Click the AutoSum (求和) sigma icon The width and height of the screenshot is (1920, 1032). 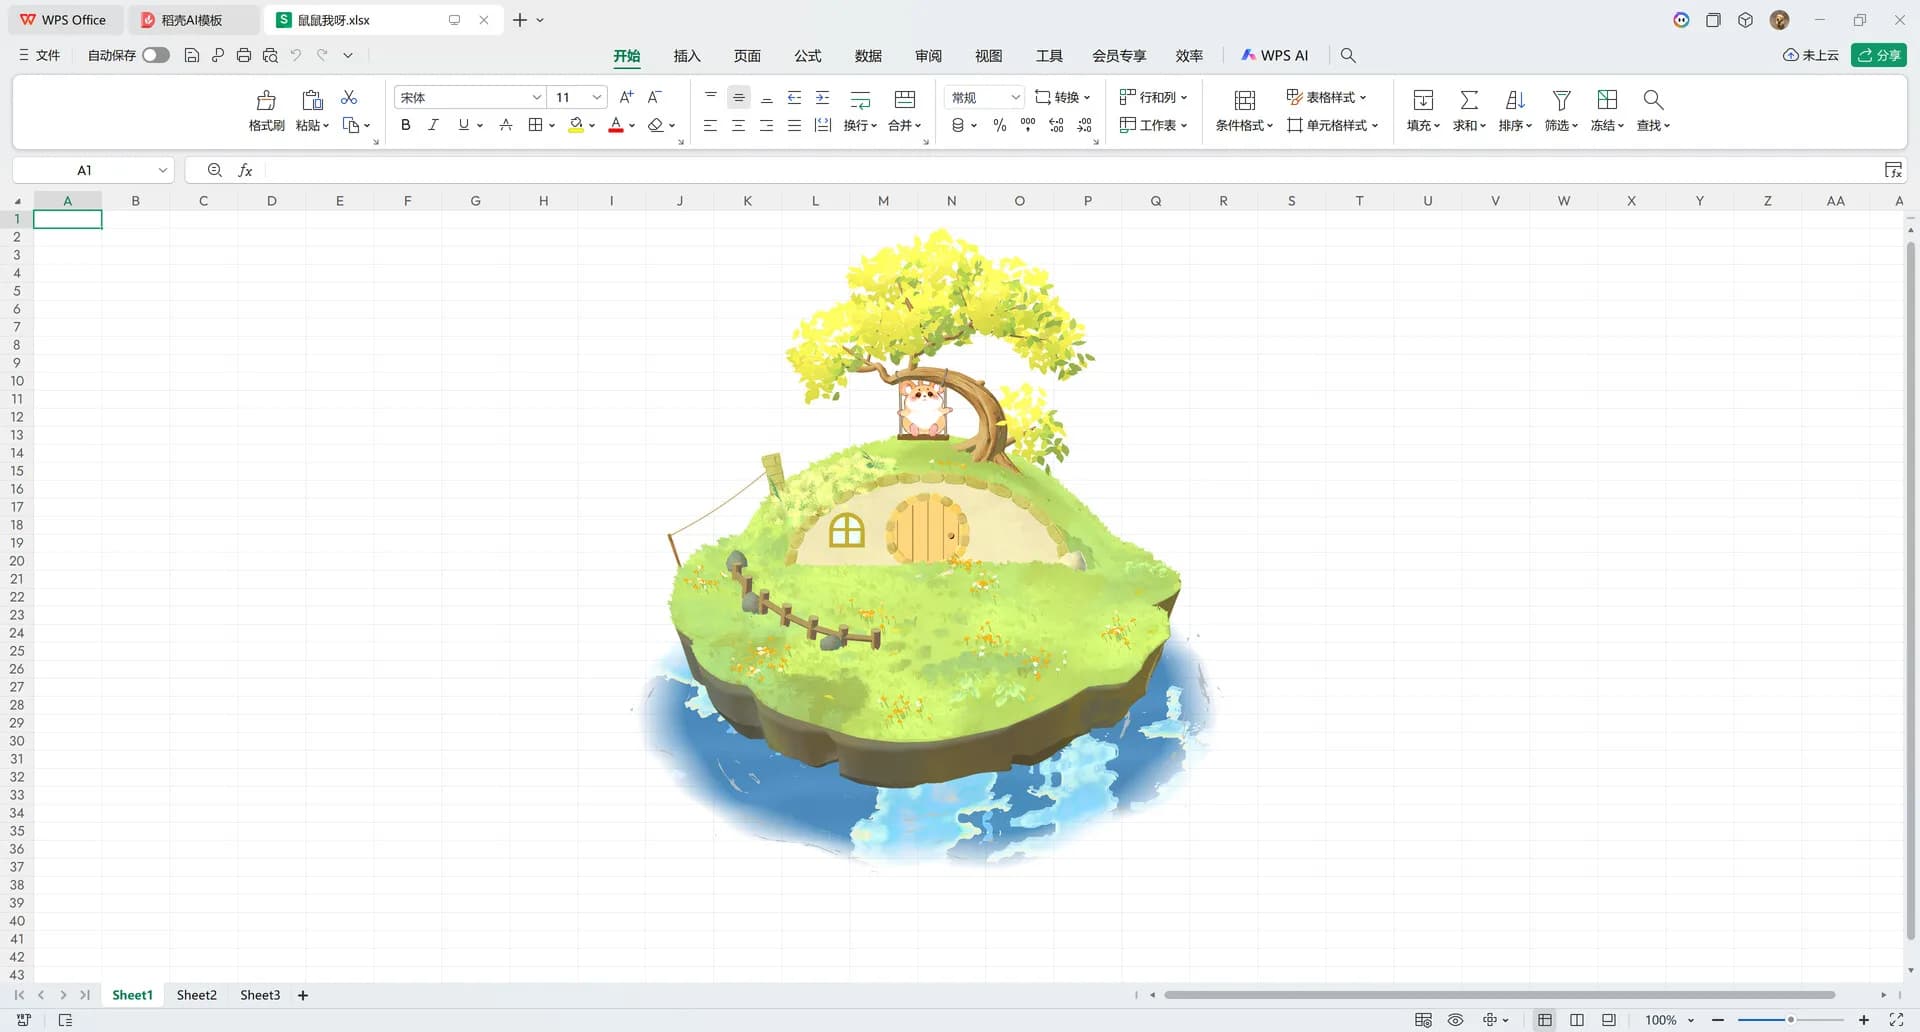pos(1468,100)
